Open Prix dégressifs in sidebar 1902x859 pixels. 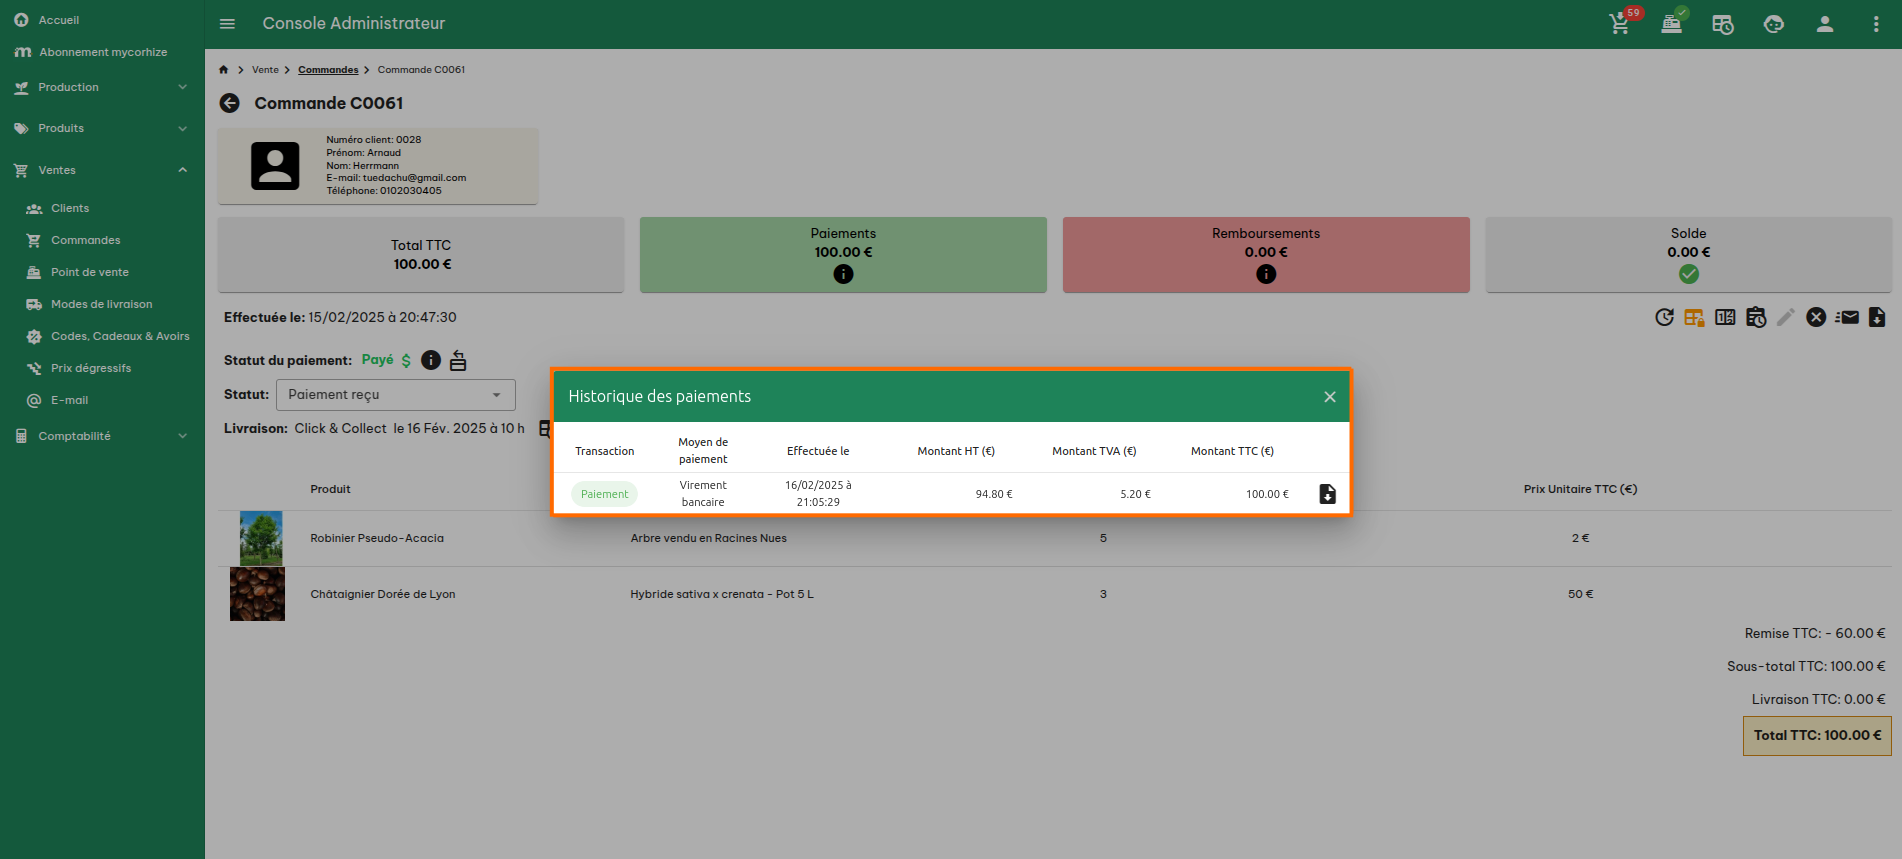click(91, 368)
